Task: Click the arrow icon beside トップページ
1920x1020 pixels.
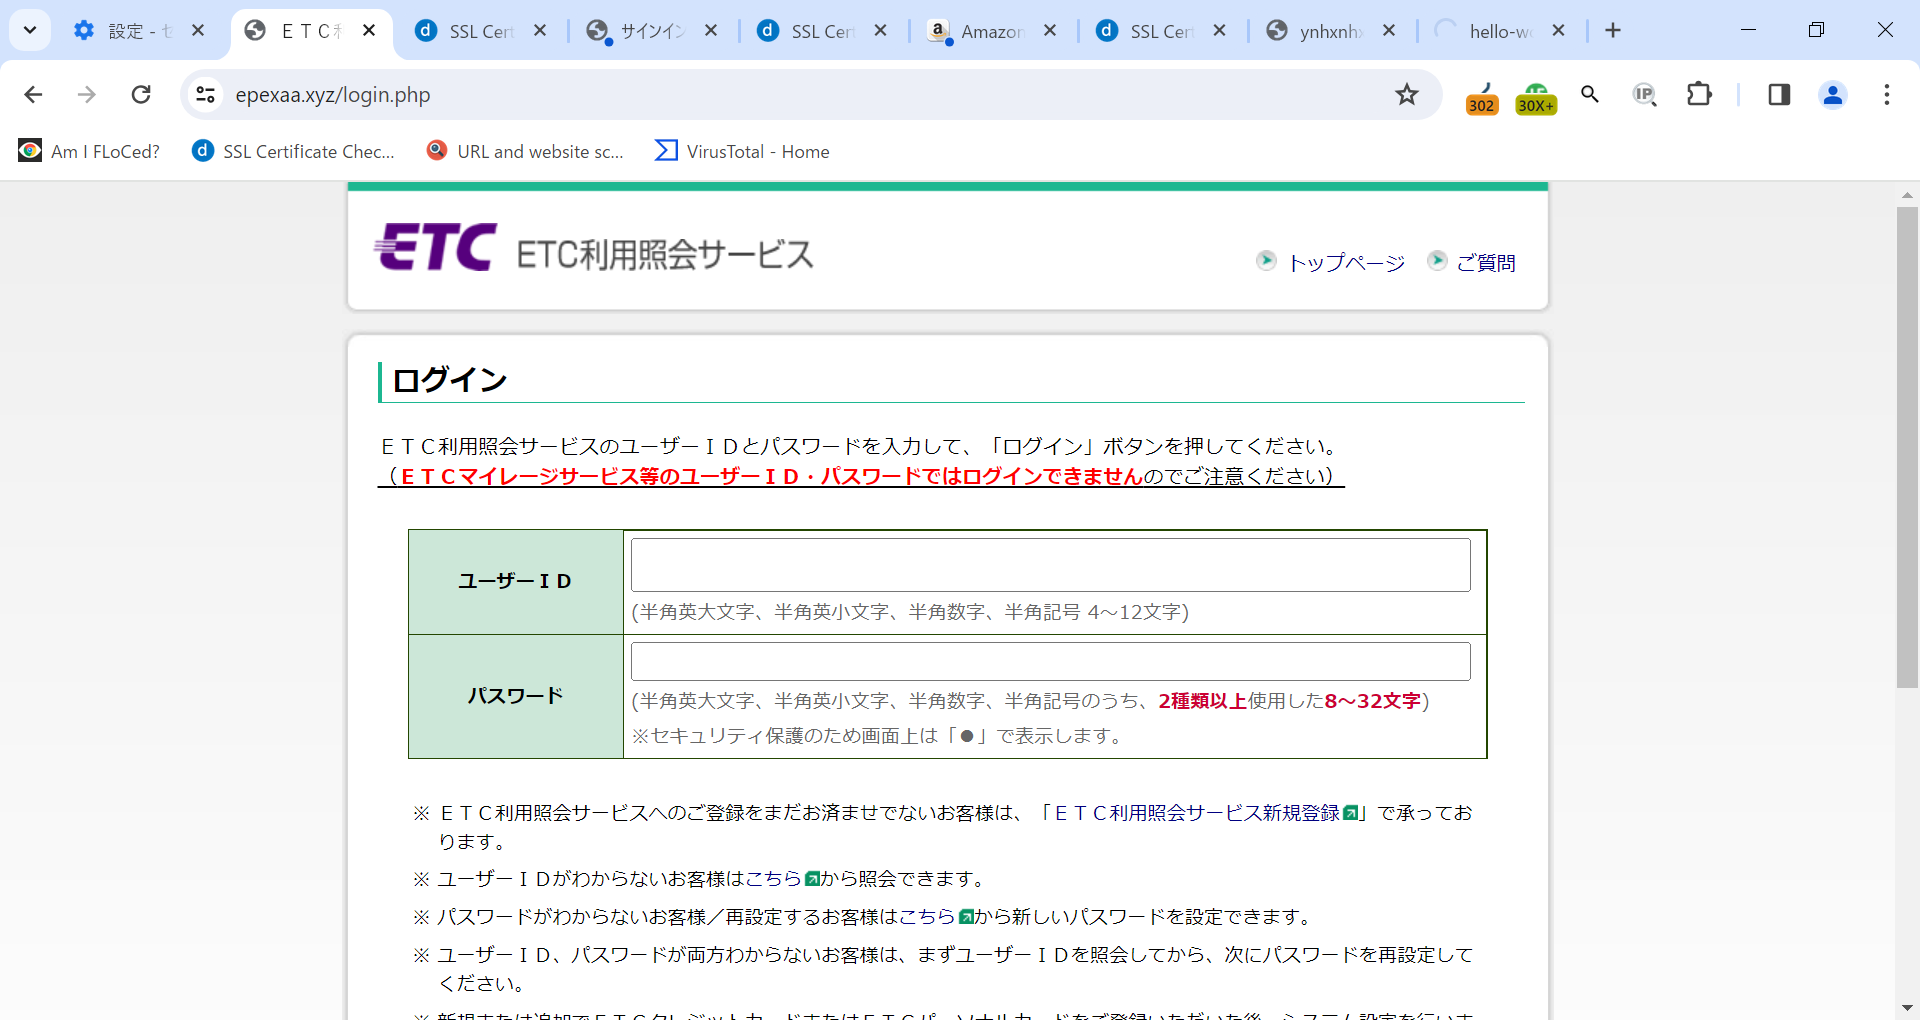Action: pyautogui.click(x=1266, y=261)
